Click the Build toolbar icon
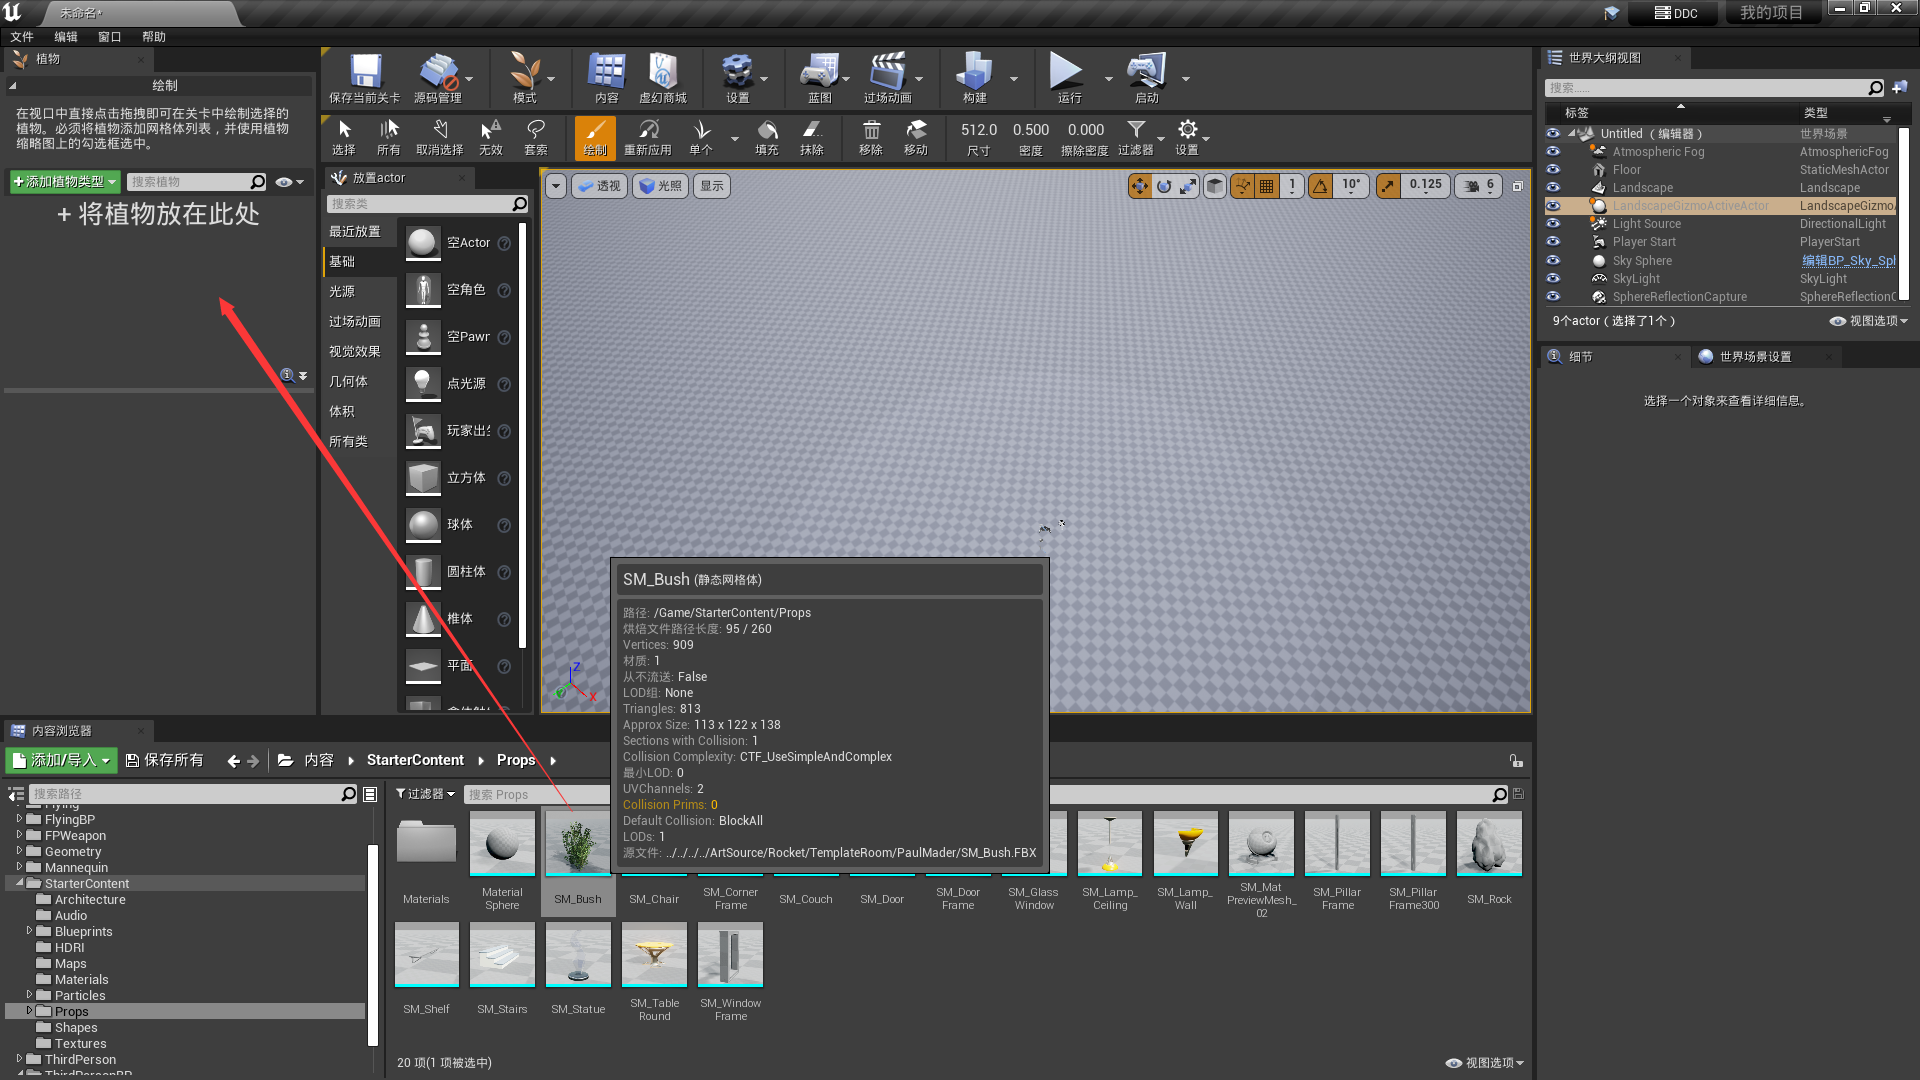This screenshot has width=1920, height=1080. pos(974,72)
